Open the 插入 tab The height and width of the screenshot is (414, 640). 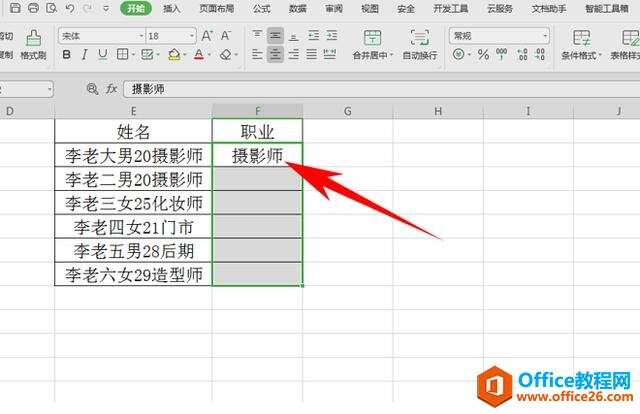(171, 8)
